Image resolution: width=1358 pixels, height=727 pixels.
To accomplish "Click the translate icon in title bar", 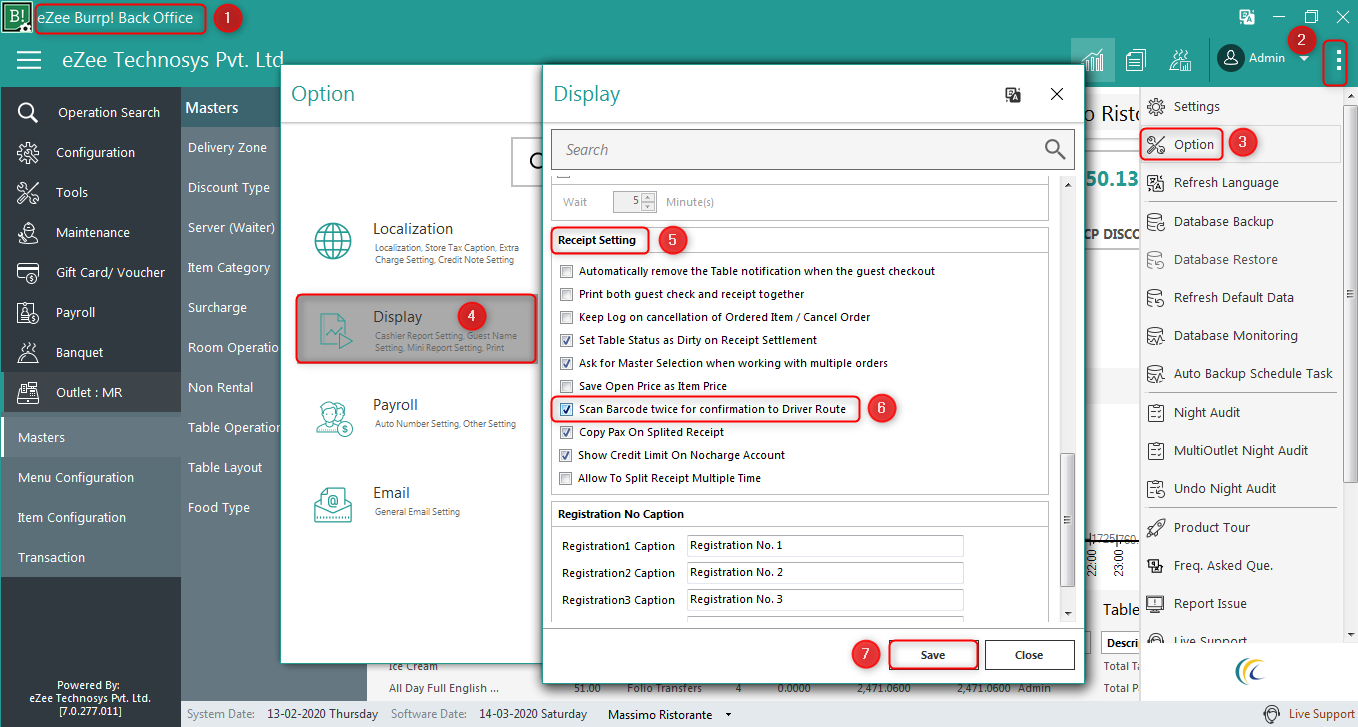I will point(1247,17).
